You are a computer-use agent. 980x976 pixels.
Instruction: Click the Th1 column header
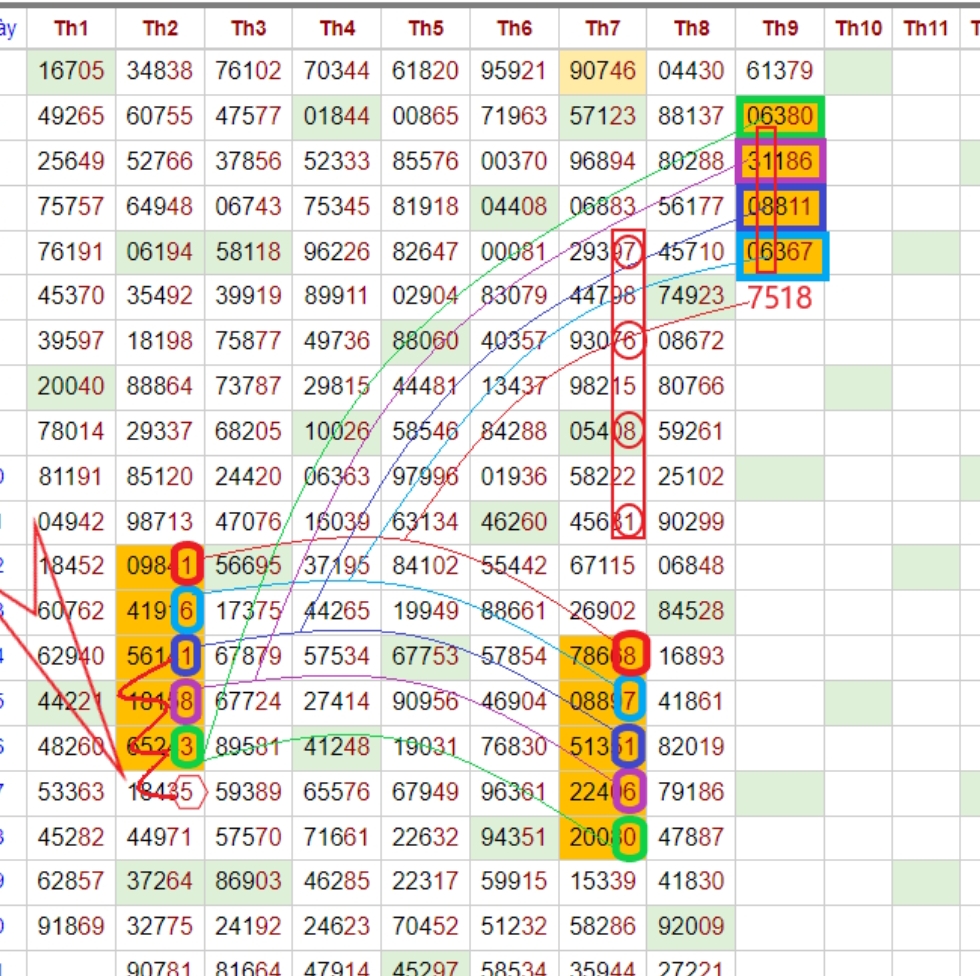[71, 28]
